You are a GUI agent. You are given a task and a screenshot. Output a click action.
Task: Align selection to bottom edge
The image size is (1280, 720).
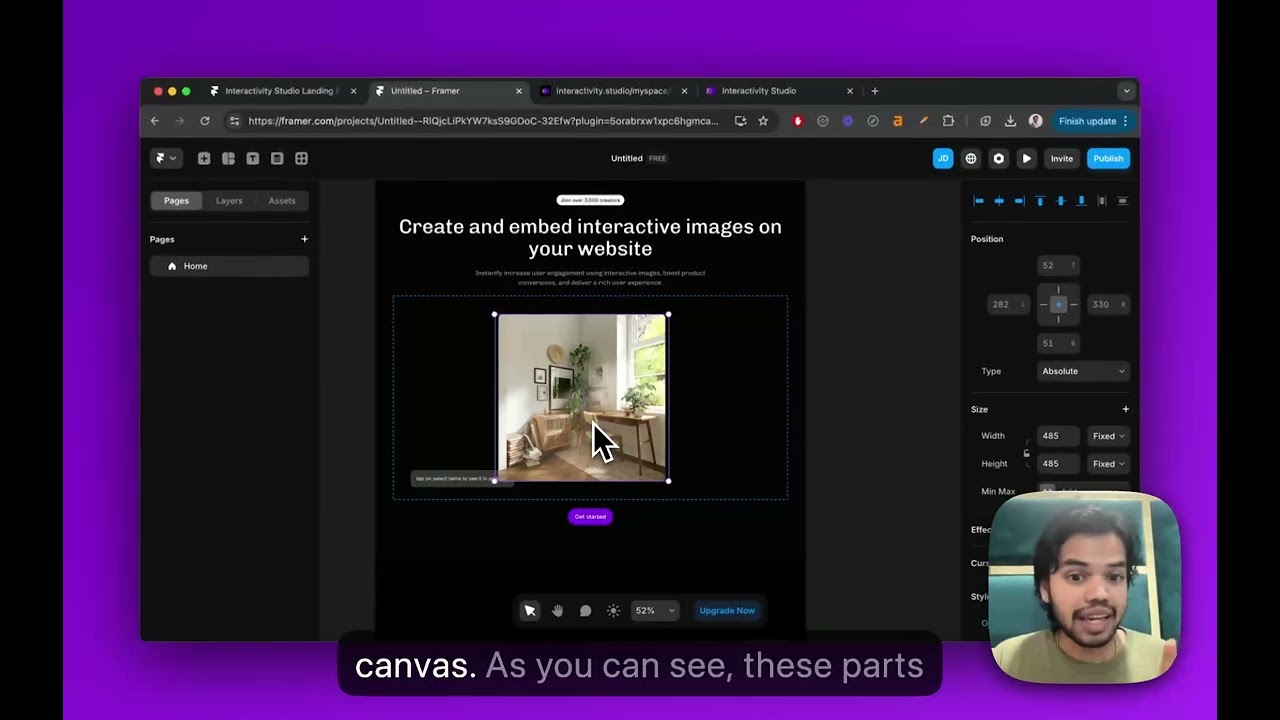point(1081,201)
